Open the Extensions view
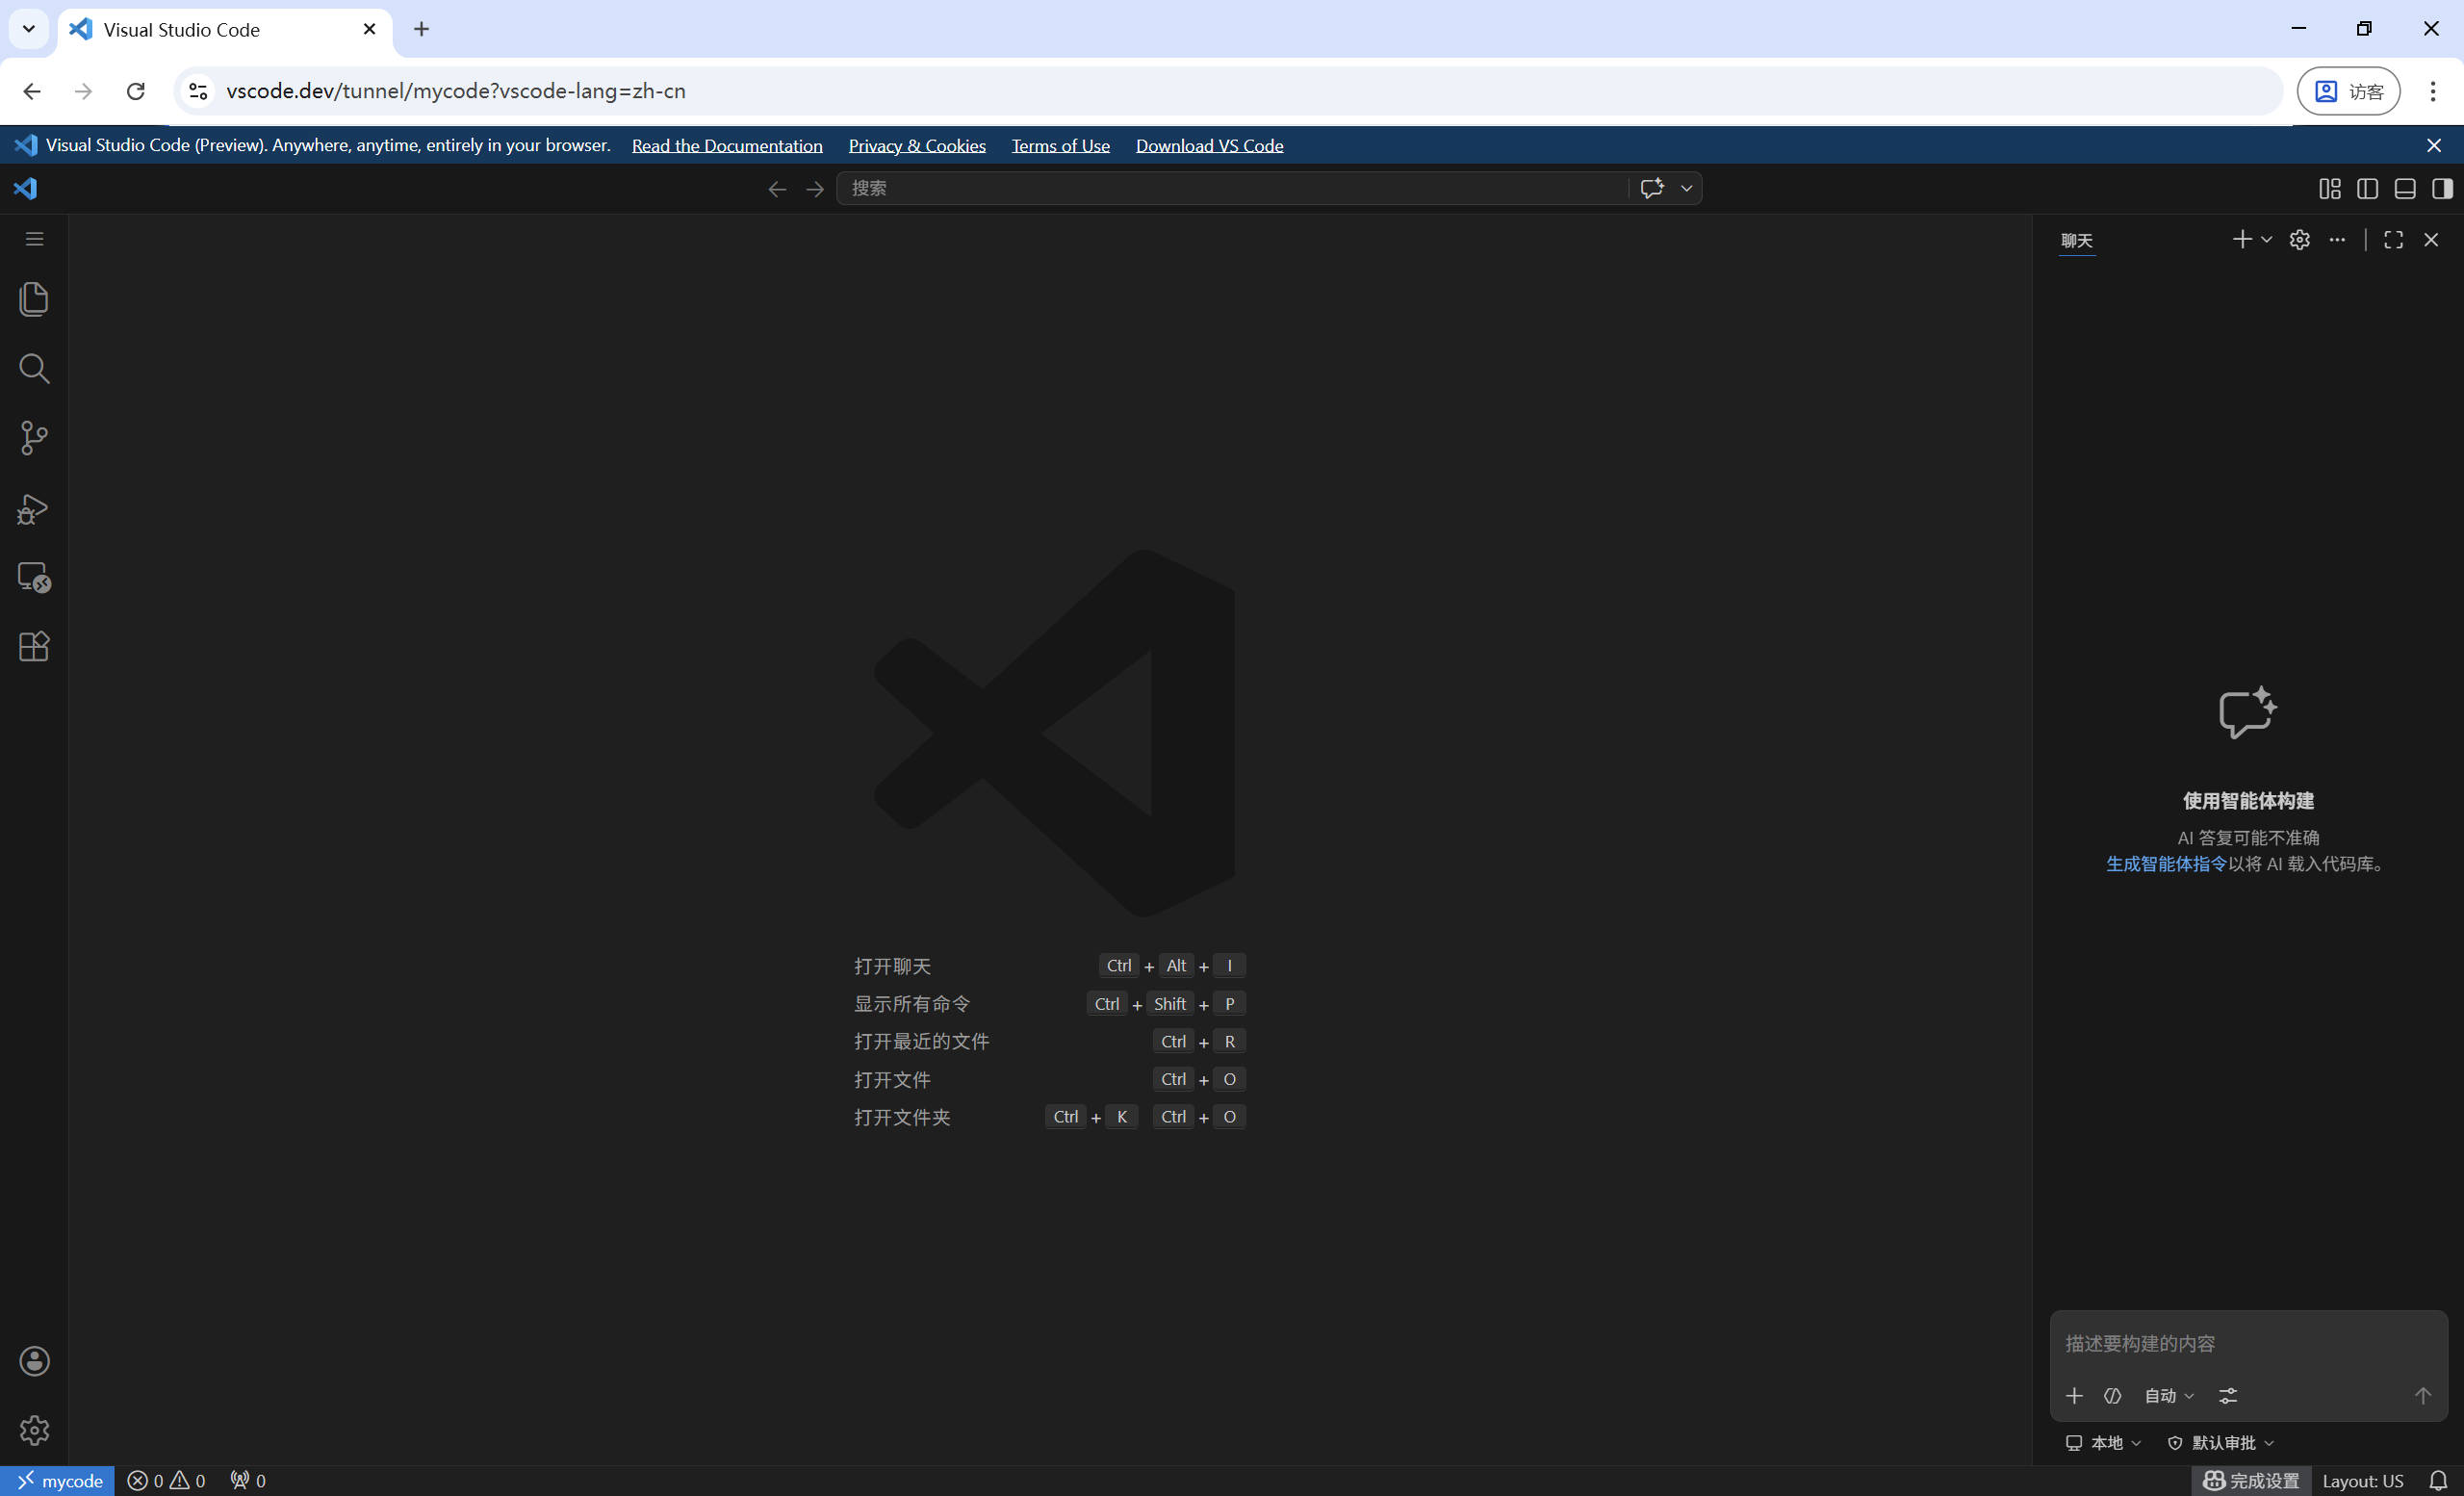 [x=34, y=646]
